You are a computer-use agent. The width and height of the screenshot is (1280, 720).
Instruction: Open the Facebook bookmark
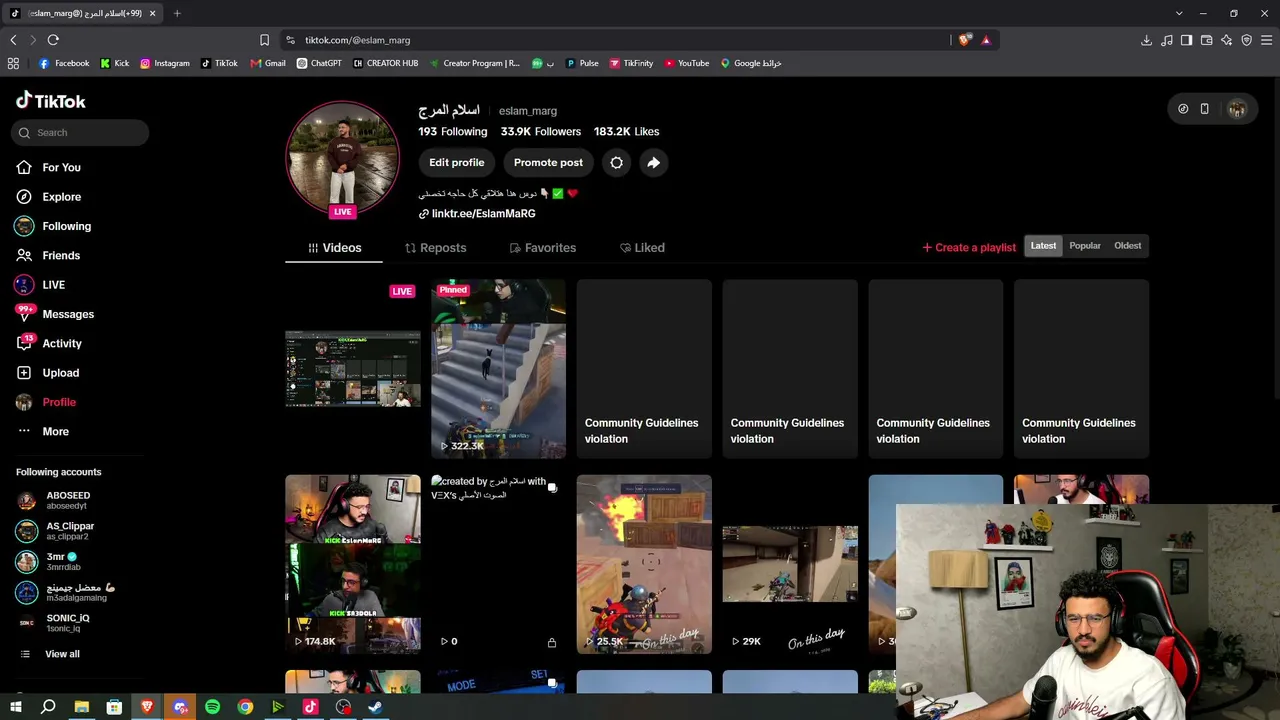pyautogui.click(x=64, y=63)
